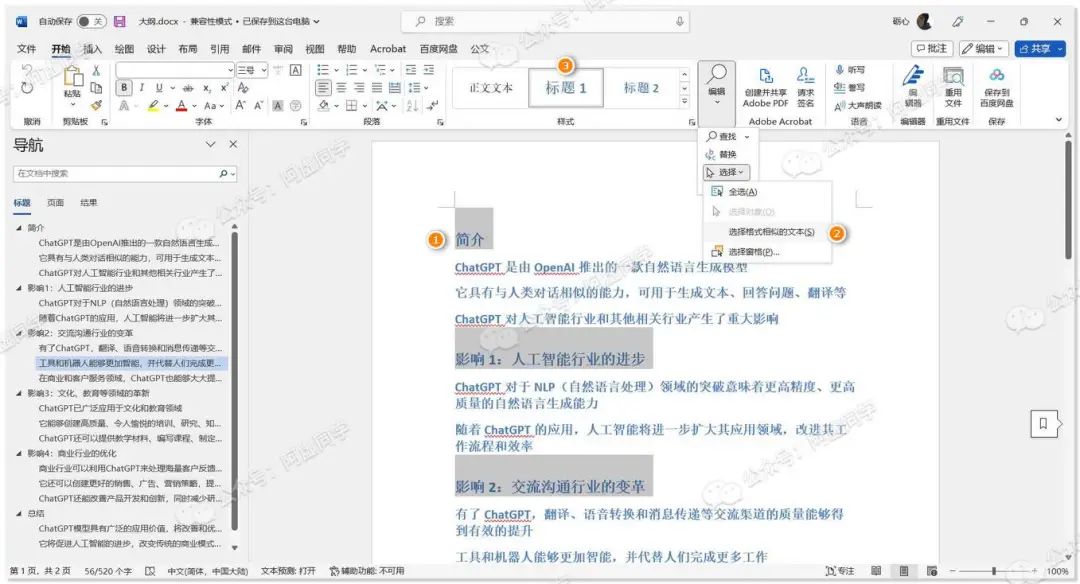Screen dimensions: 1080x584
Task: Click the yellow text highlight color button
Action: (153, 105)
